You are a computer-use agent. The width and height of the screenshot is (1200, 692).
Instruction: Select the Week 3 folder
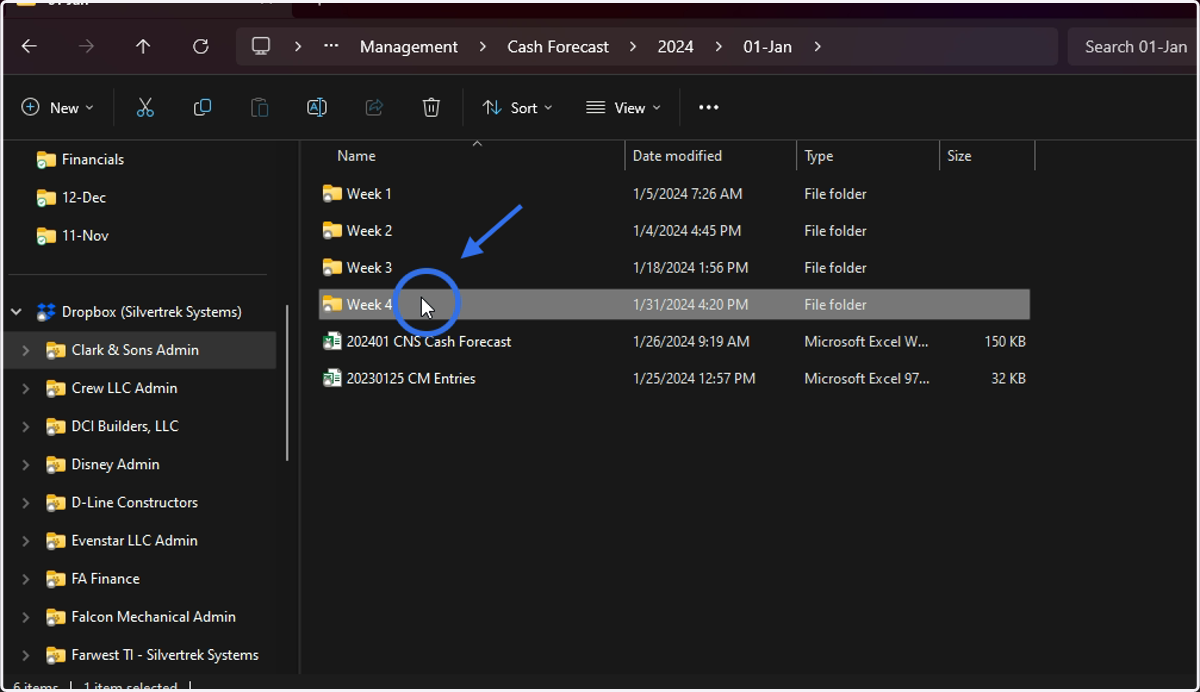click(674, 268)
